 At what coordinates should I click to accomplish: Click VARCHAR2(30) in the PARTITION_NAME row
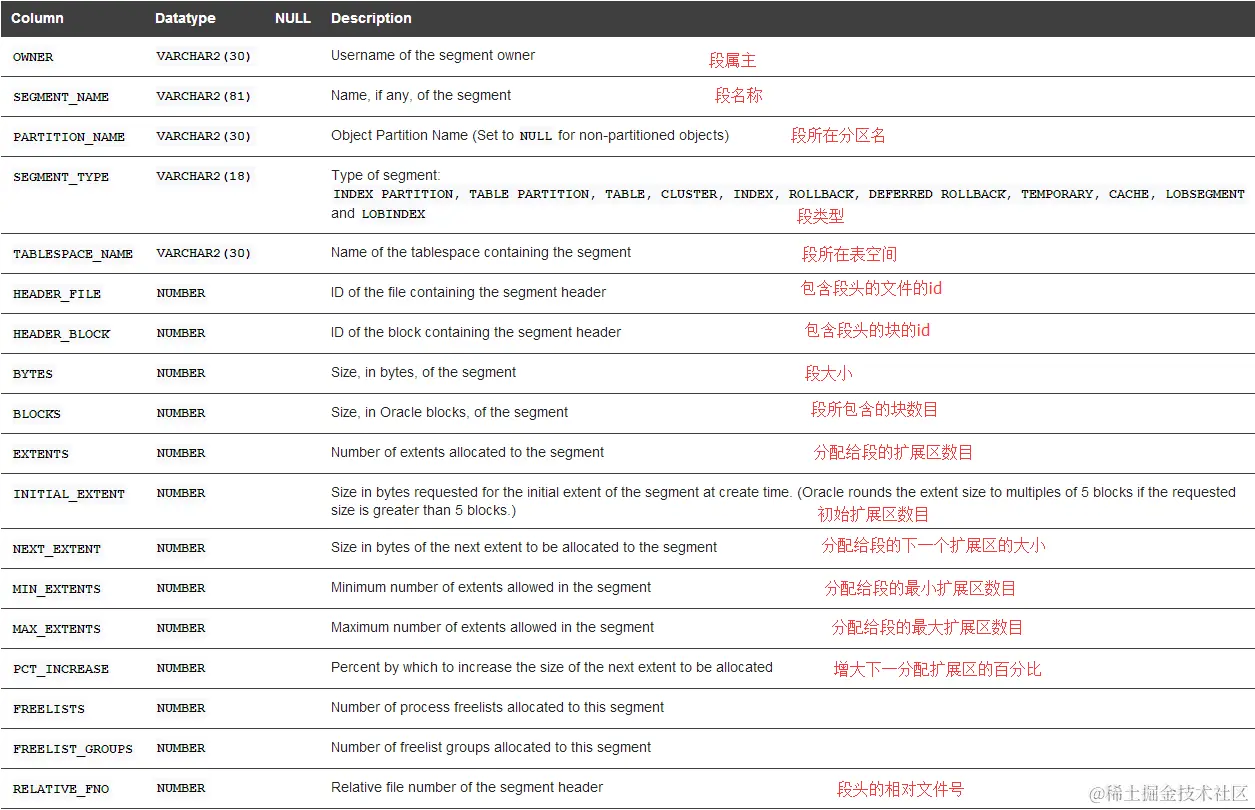coord(204,136)
